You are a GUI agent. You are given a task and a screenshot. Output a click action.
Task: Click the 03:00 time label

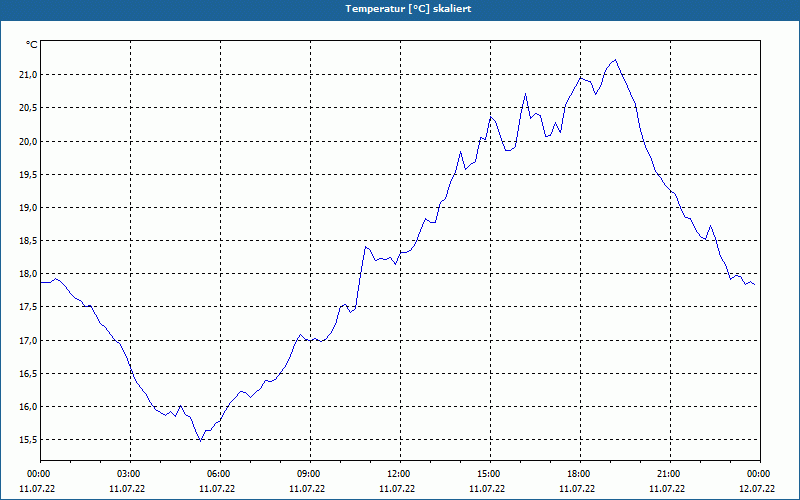click(x=131, y=474)
